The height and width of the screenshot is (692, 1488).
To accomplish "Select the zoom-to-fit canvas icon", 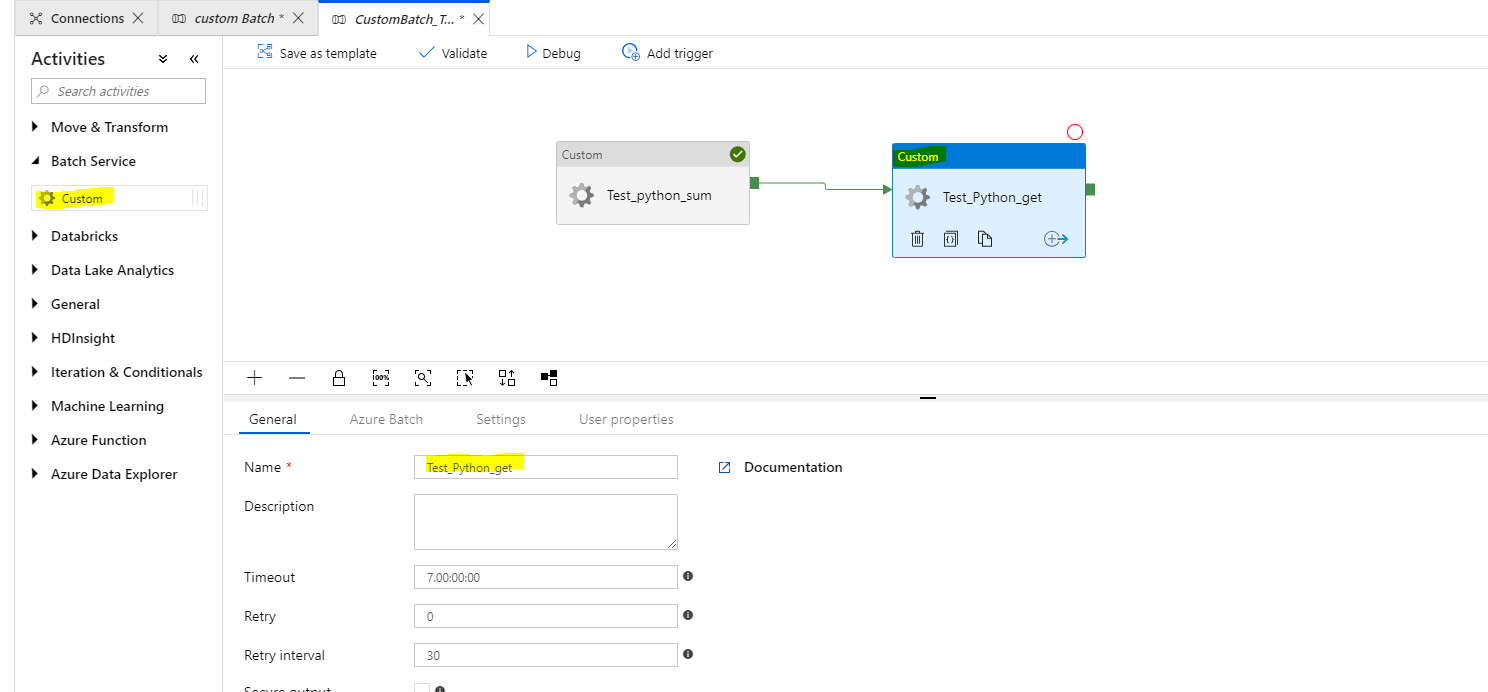I will tap(423, 377).
